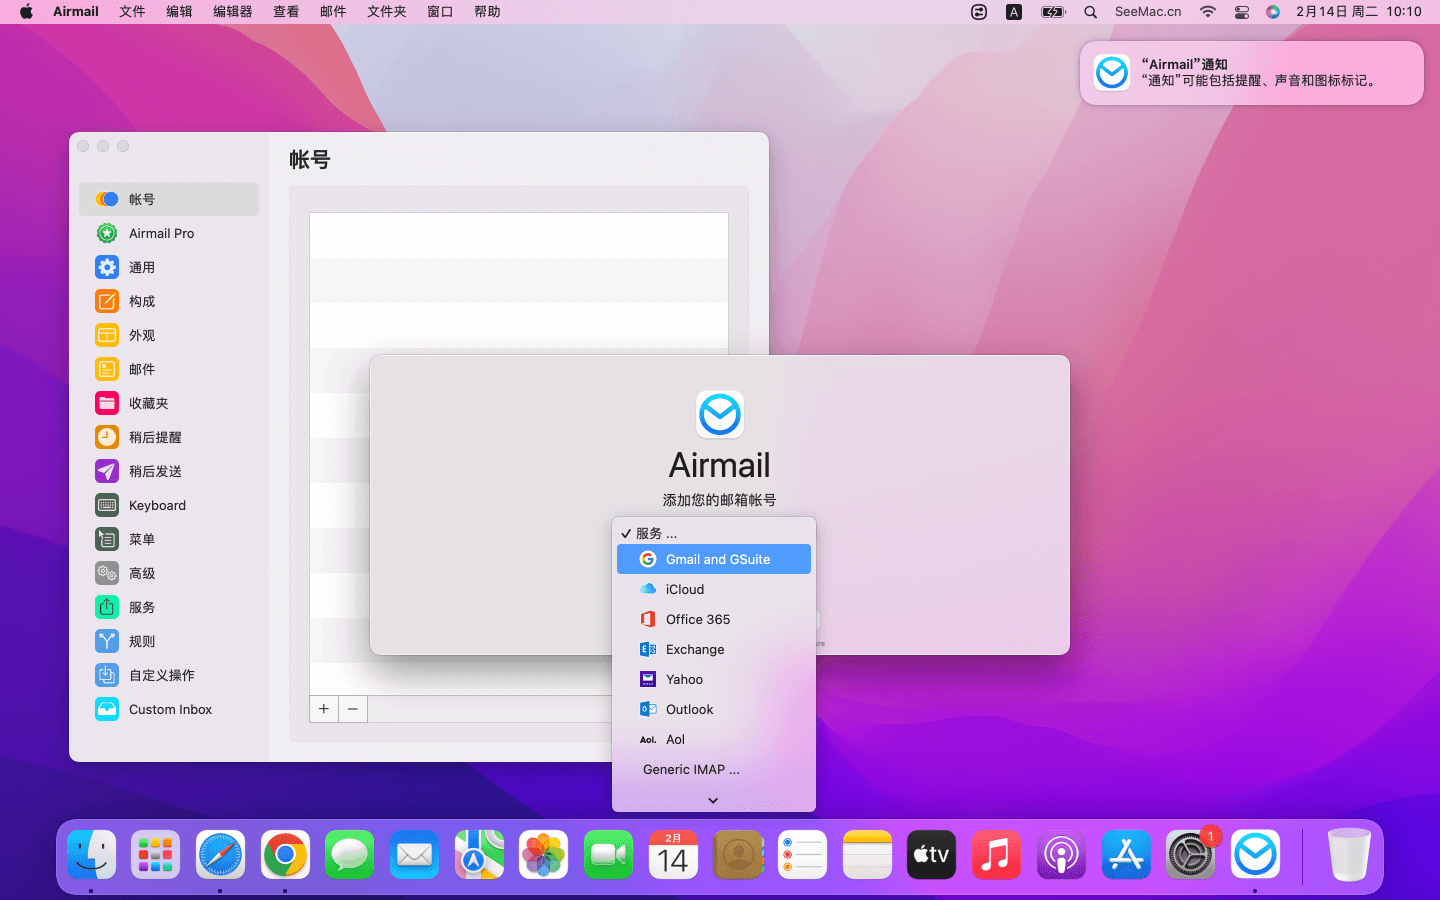This screenshot has height=900, width=1440.
Task: Open Keyboard shortcut settings
Action: pyautogui.click(x=157, y=505)
